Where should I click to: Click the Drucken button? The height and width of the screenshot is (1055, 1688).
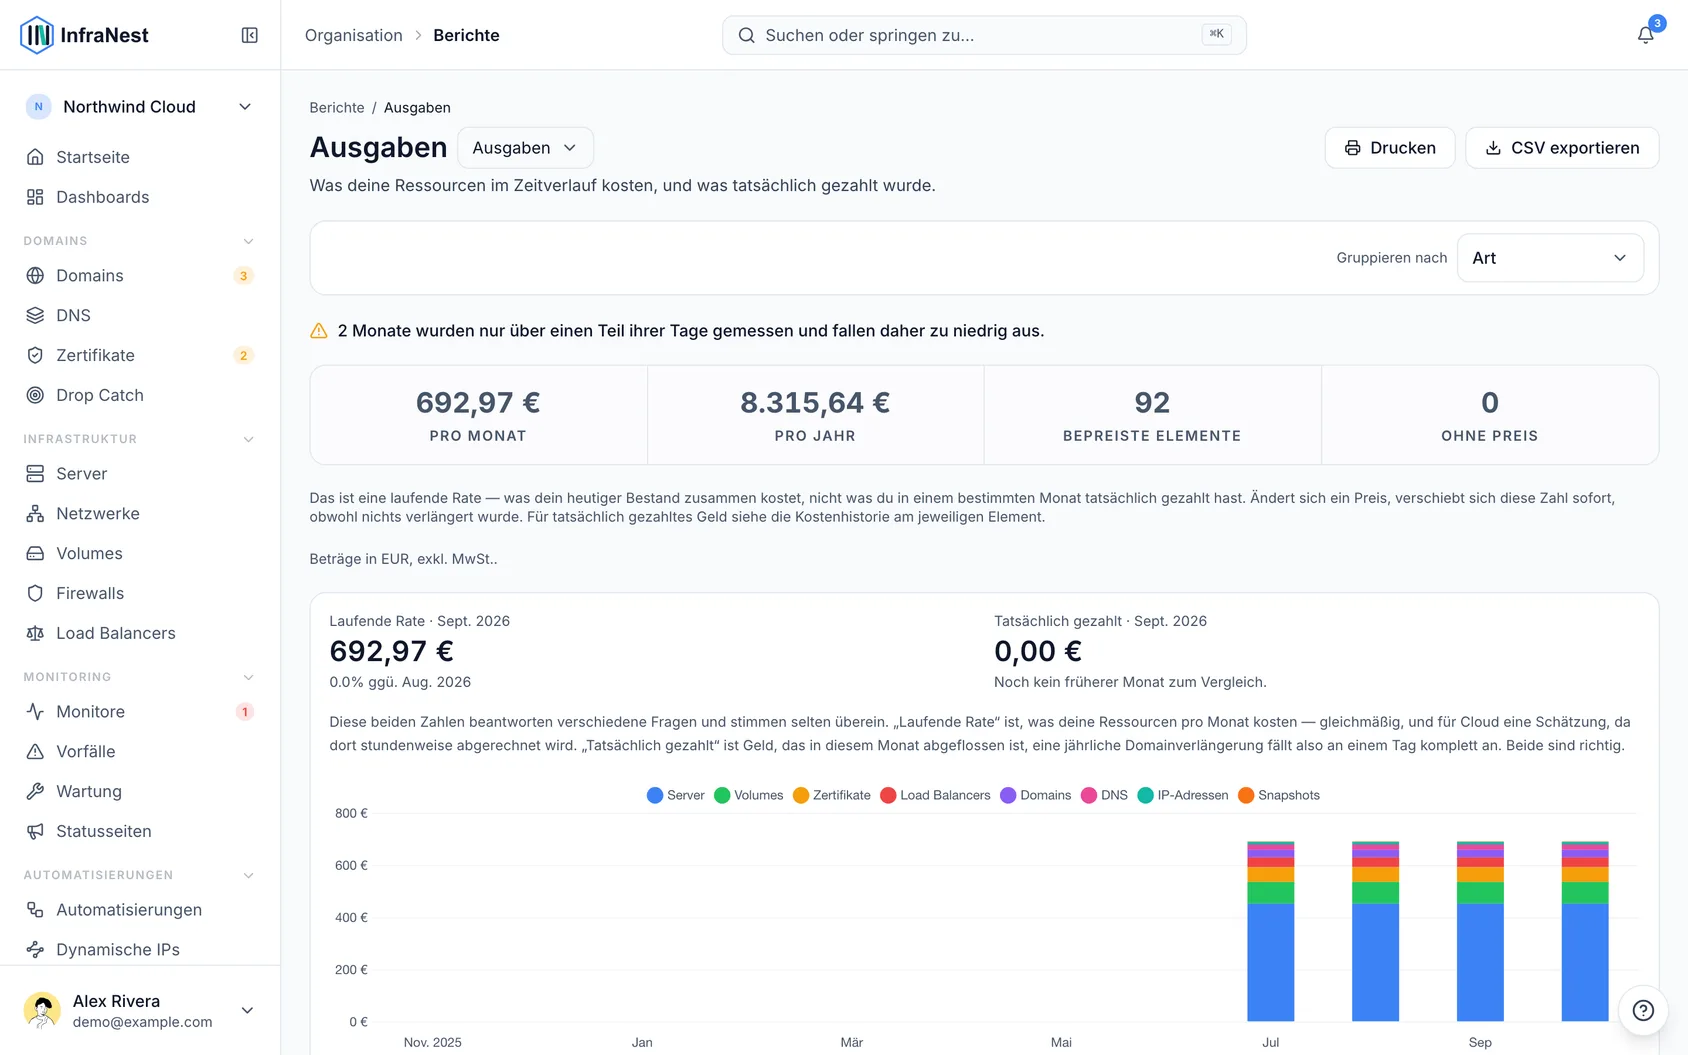pyautogui.click(x=1390, y=148)
